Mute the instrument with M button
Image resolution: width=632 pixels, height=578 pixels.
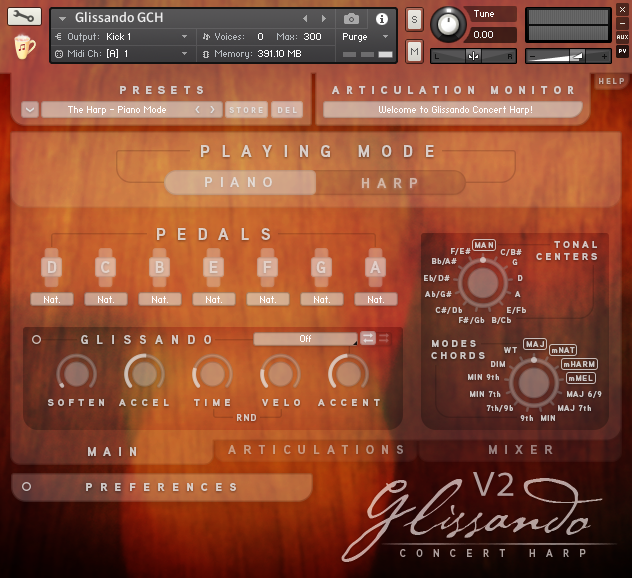click(x=414, y=51)
